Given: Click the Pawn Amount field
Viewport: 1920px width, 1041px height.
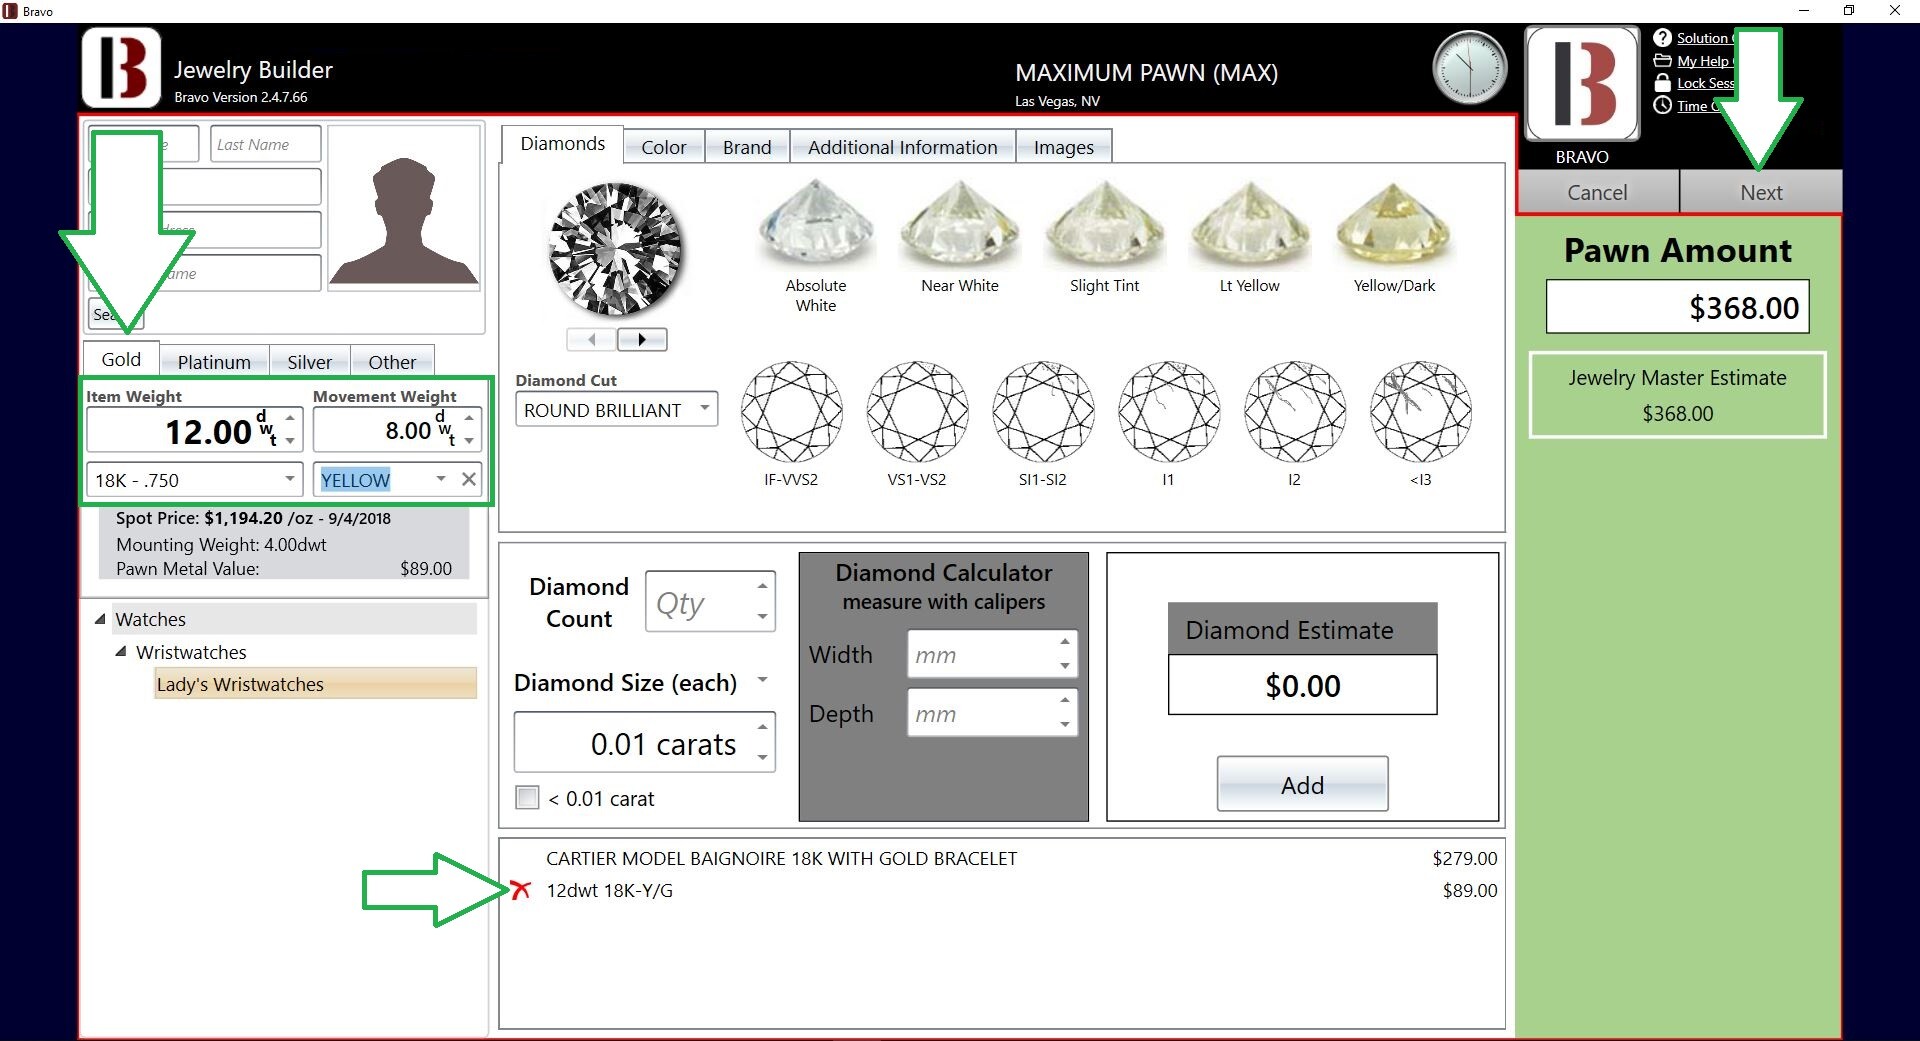Looking at the screenshot, I should click(x=1677, y=307).
